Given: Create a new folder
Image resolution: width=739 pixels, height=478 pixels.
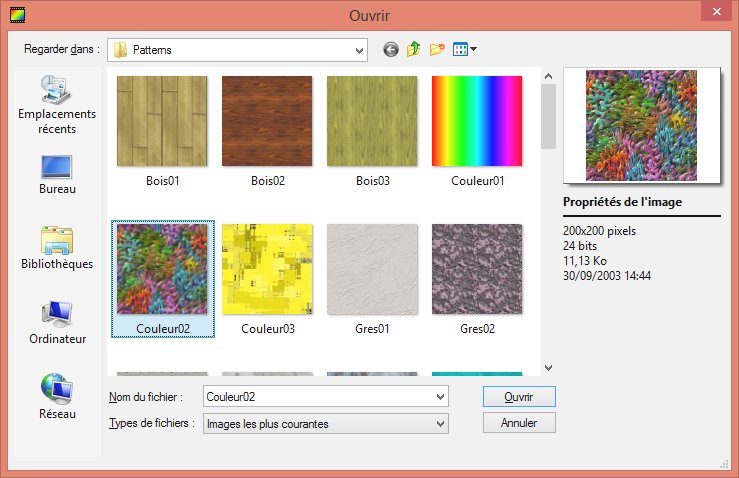Looking at the screenshot, I should 437,49.
